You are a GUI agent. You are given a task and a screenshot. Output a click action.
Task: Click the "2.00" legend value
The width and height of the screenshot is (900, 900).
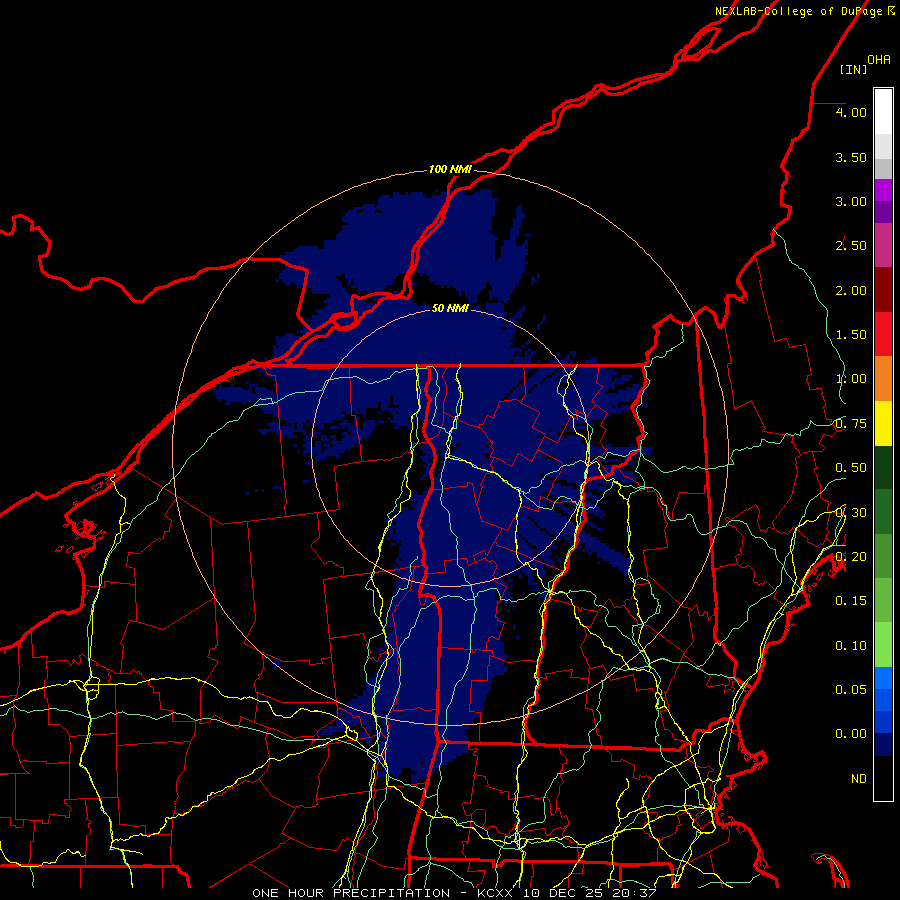click(851, 290)
